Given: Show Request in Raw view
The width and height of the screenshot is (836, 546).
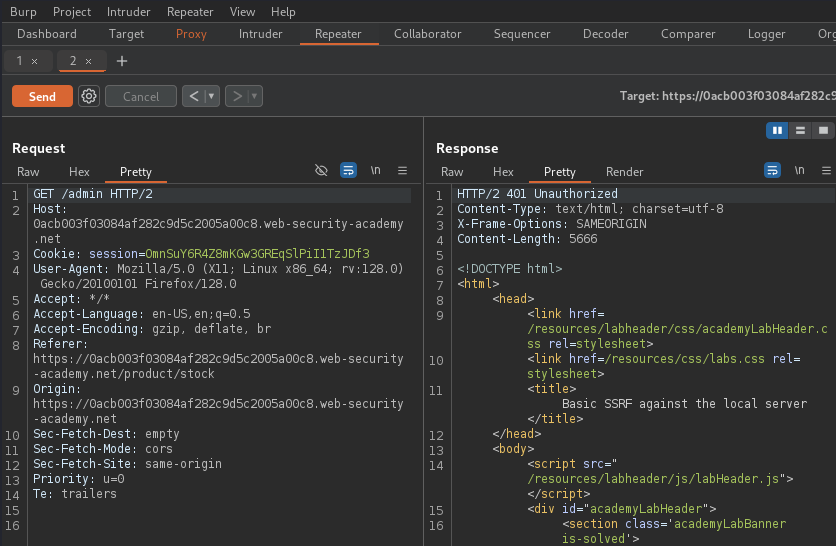Looking at the screenshot, I should [x=28, y=172].
